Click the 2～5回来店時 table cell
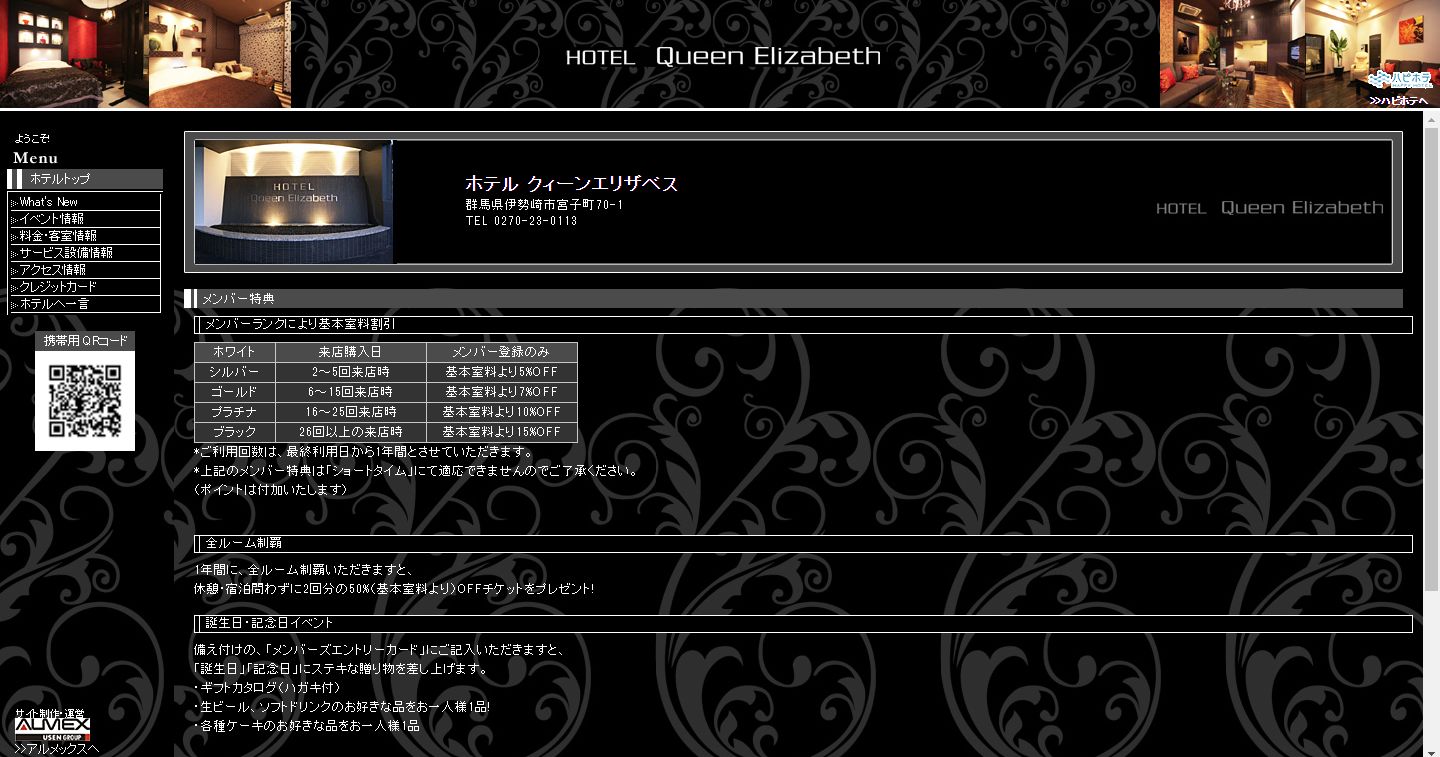This screenshot has width=1440, height=757. (x=351, y=372)
